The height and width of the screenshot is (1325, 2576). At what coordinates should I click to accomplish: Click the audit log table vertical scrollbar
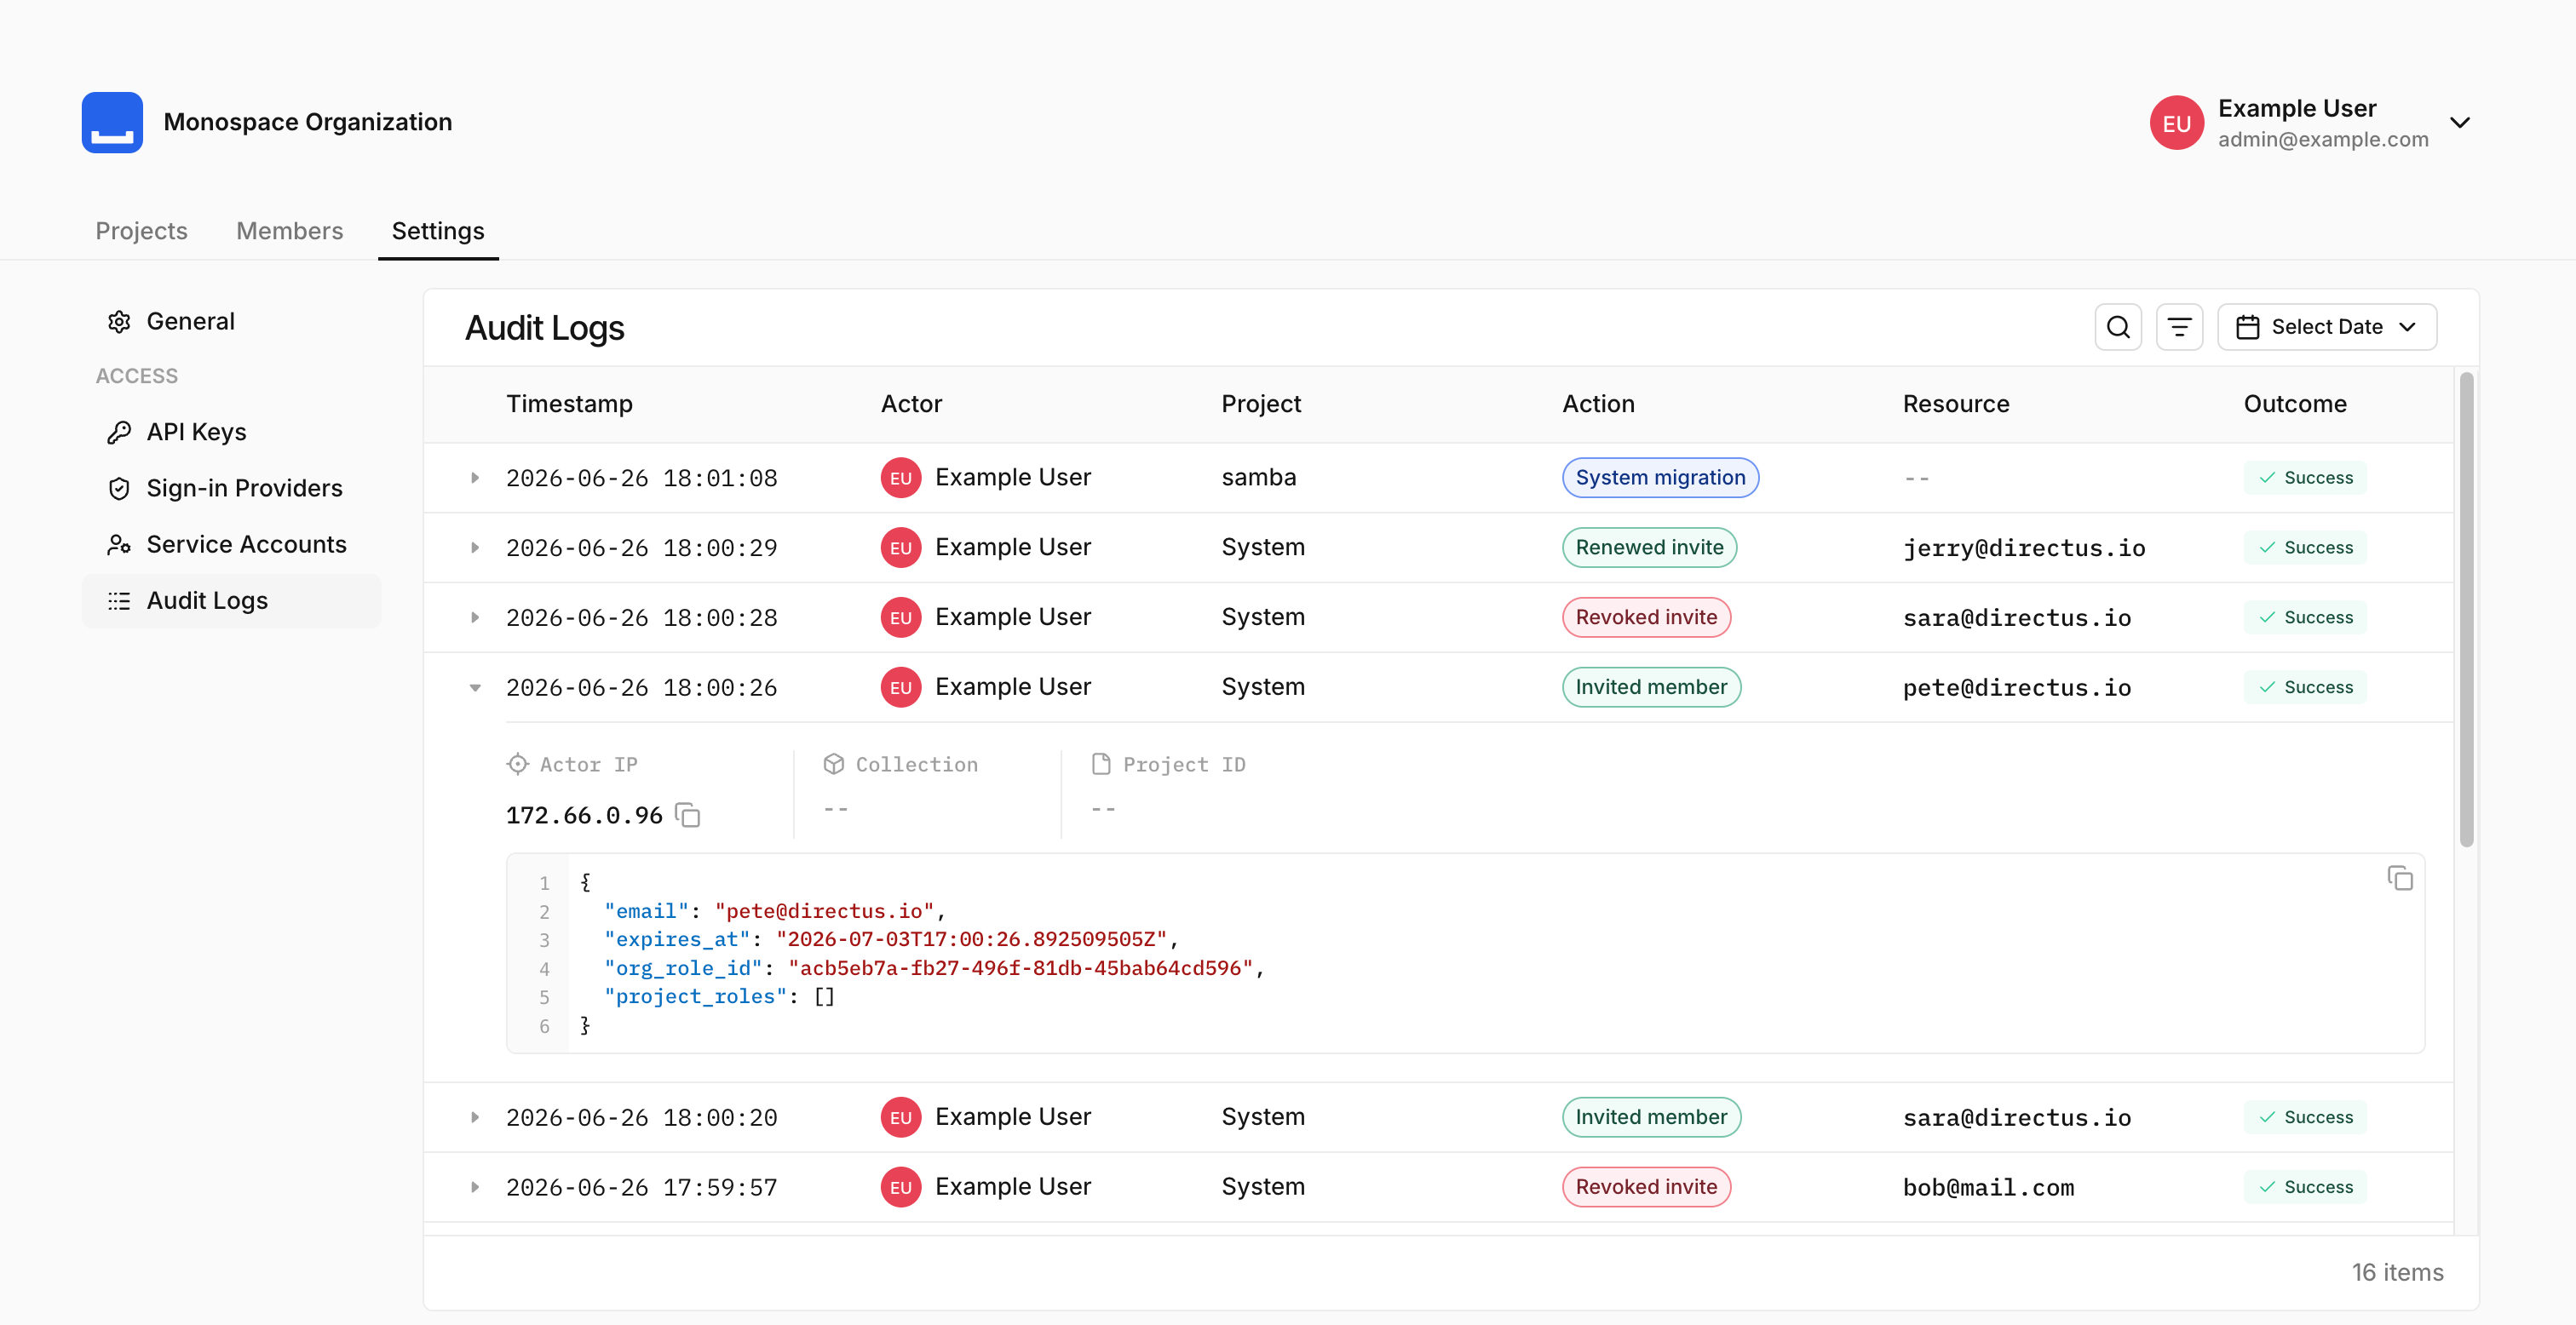[x=2466, y=610]
